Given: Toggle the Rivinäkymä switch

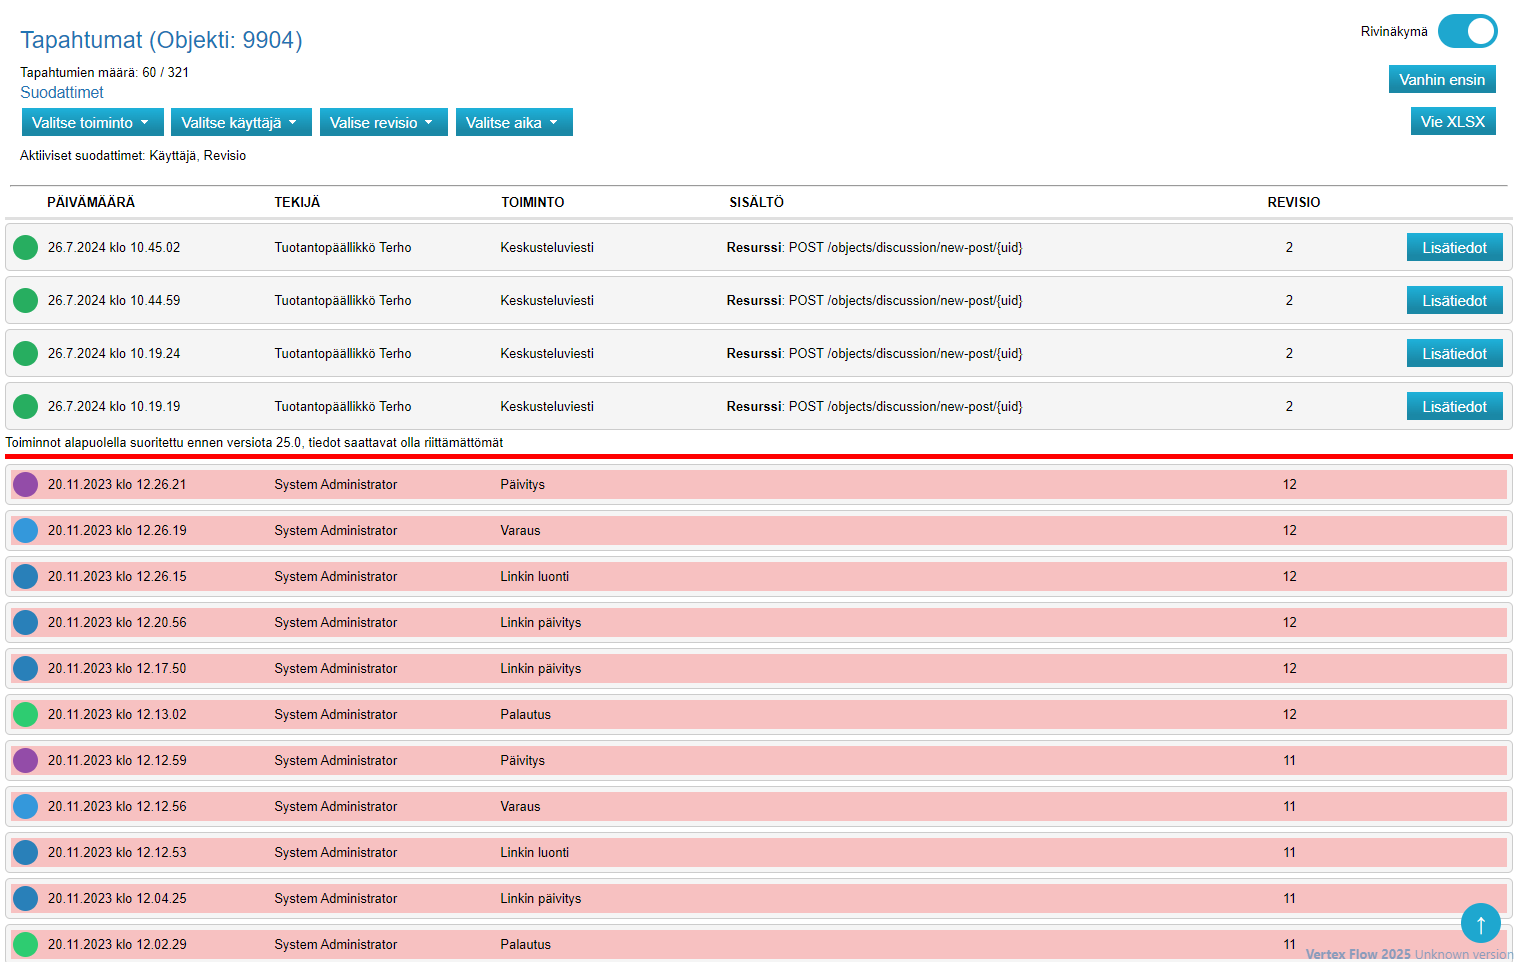Looking at the screenshot, I should click(x=1467, y=32).
